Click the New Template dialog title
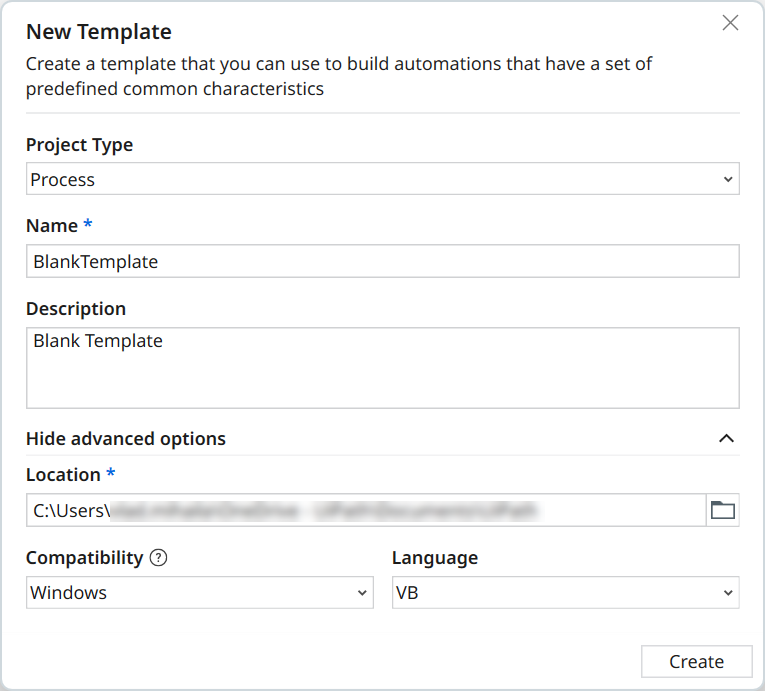 pos(99,32)
